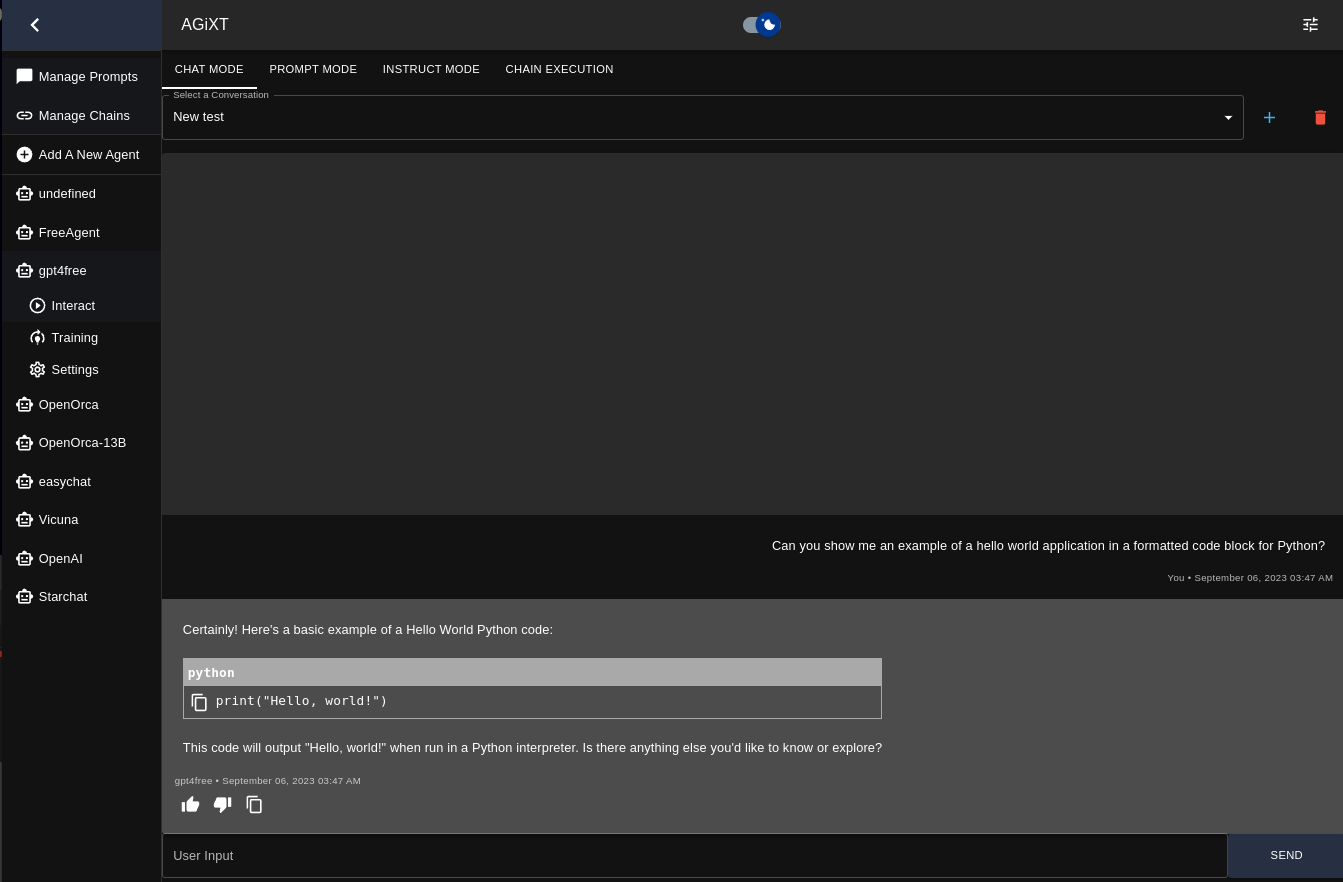
Task: Delete current conversation using trash icon
Action: tap(1320, 117)
